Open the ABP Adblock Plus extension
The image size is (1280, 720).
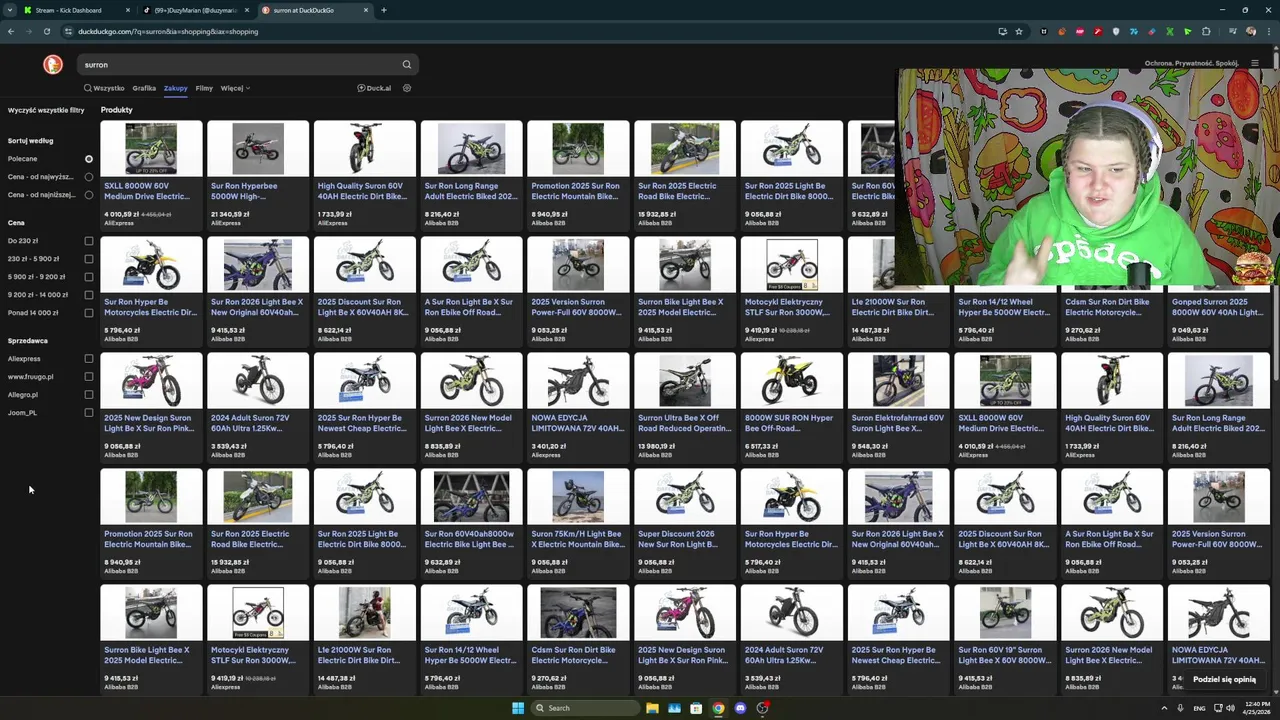(x=1080, y=31)
